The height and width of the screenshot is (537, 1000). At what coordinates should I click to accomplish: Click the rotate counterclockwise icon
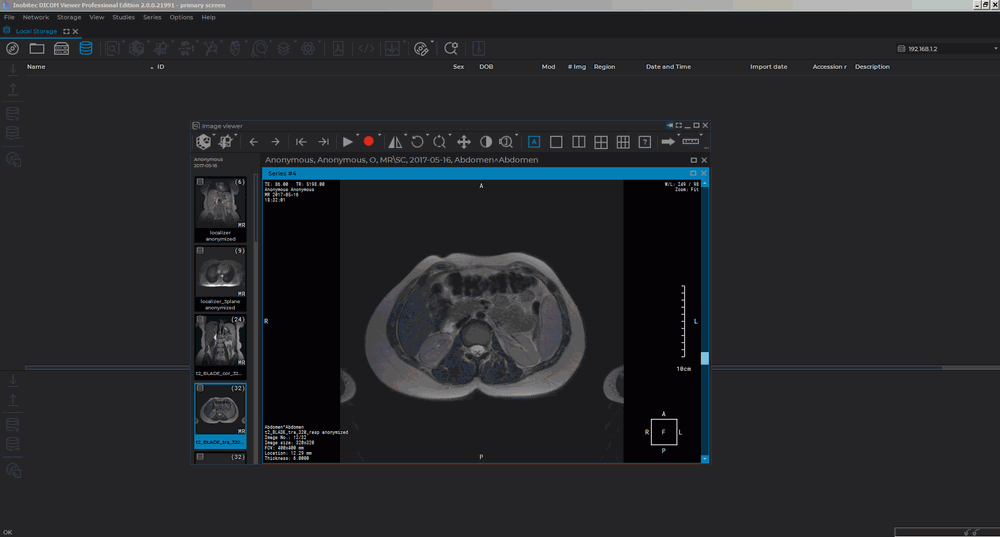(417, 142)
